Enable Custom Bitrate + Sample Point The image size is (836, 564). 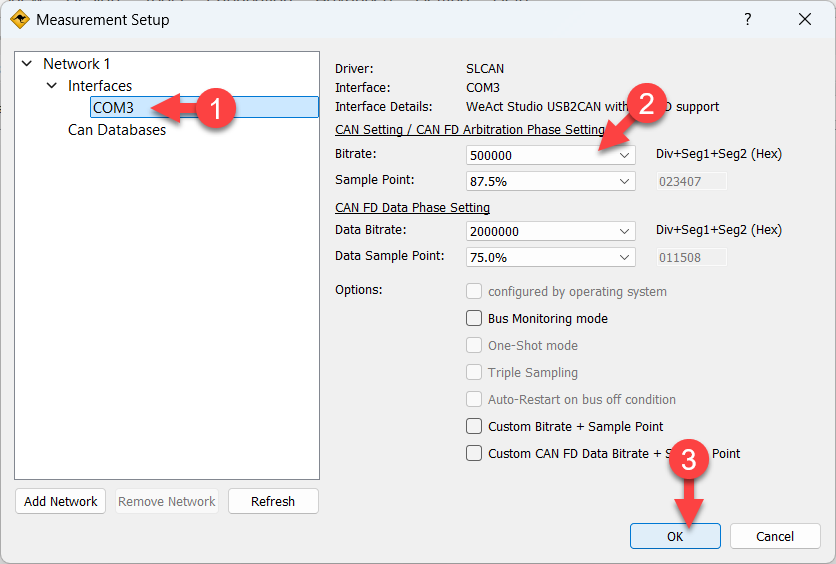click(x=474, y=427)
